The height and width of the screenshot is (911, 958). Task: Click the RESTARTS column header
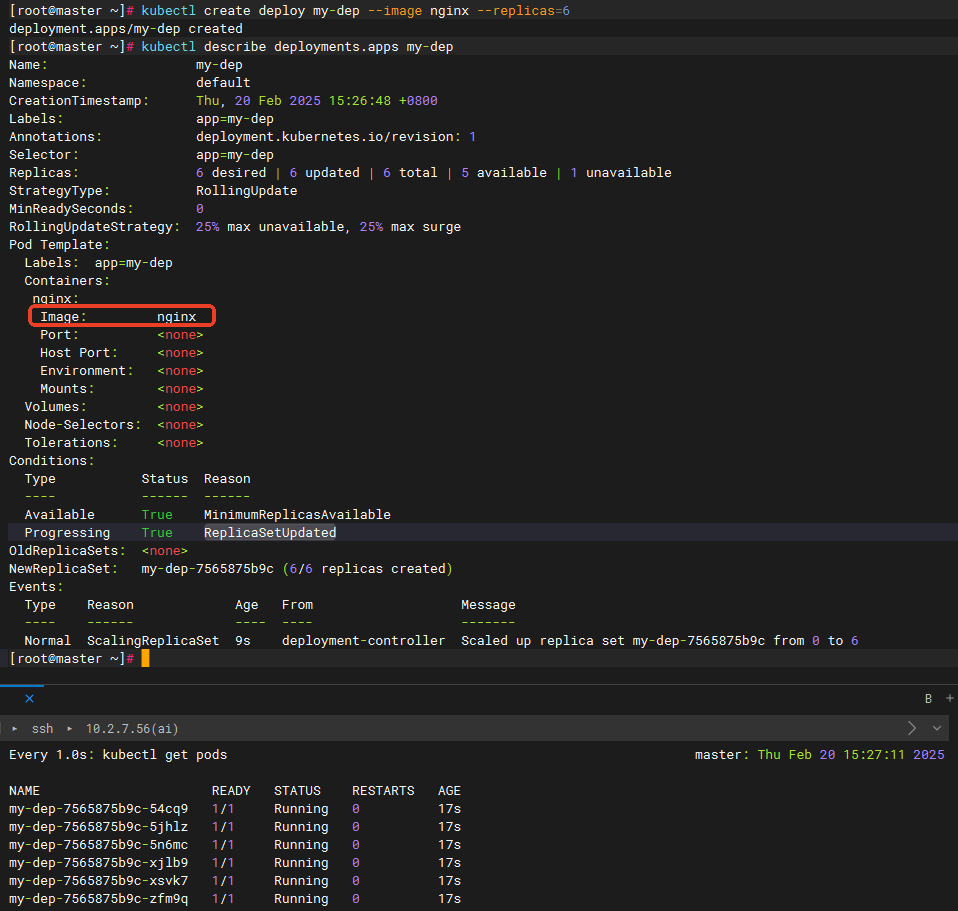[x=382, y=791]
